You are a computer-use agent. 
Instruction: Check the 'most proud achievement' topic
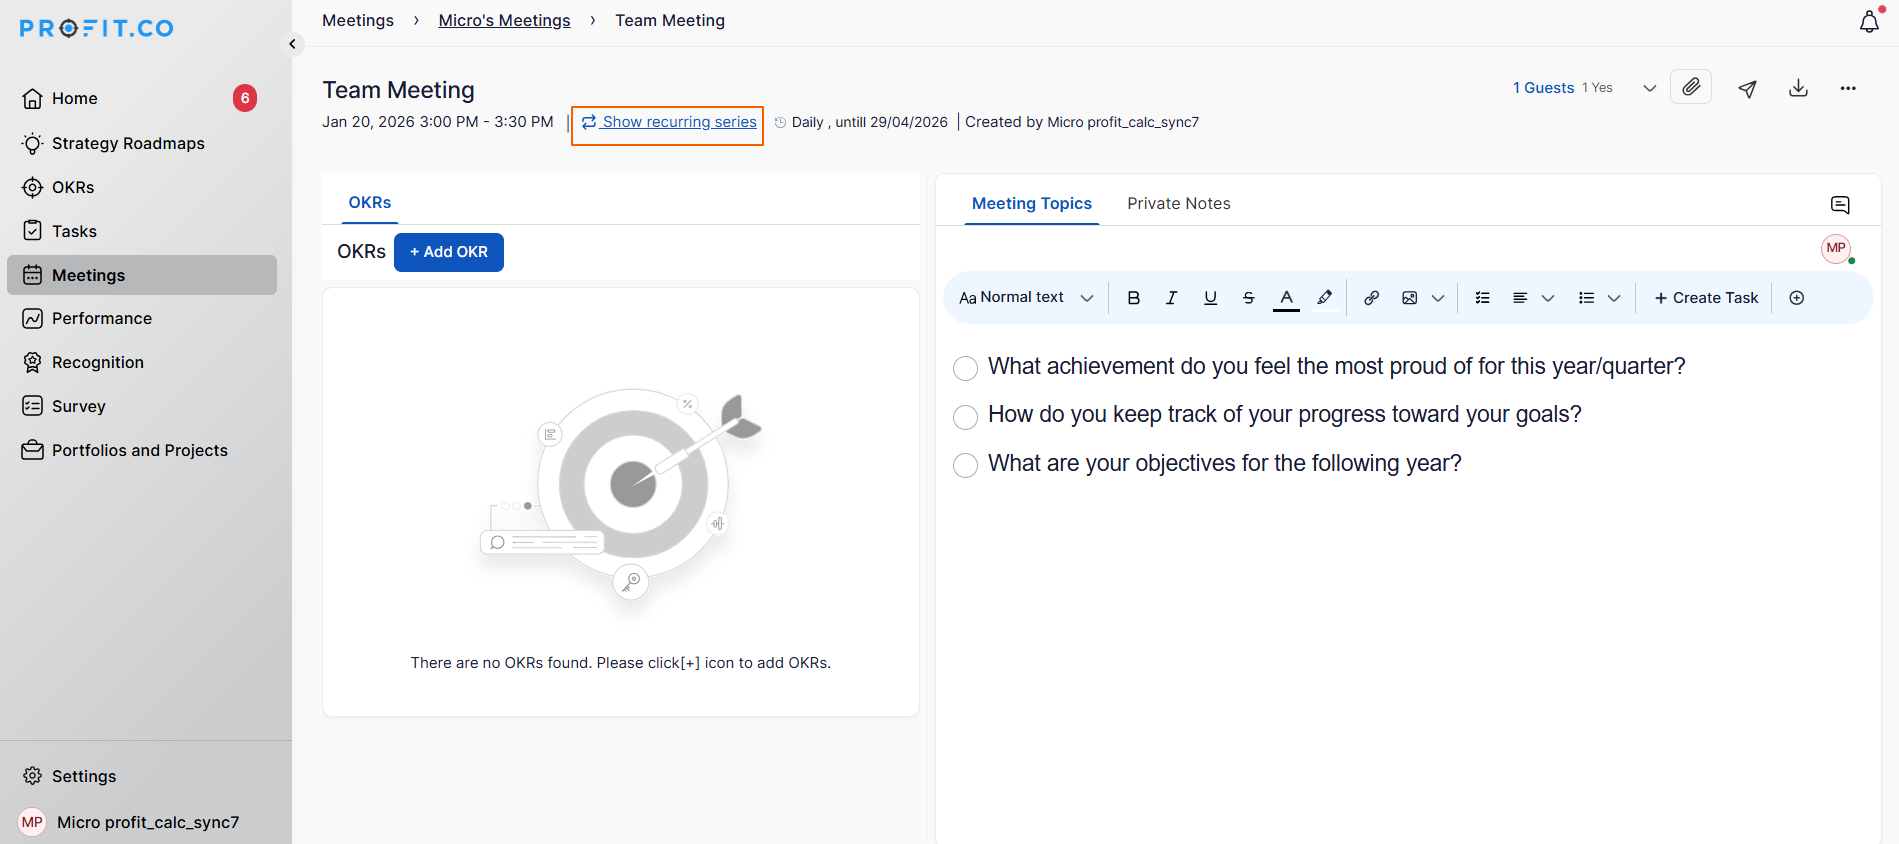(x=965, y=368)
